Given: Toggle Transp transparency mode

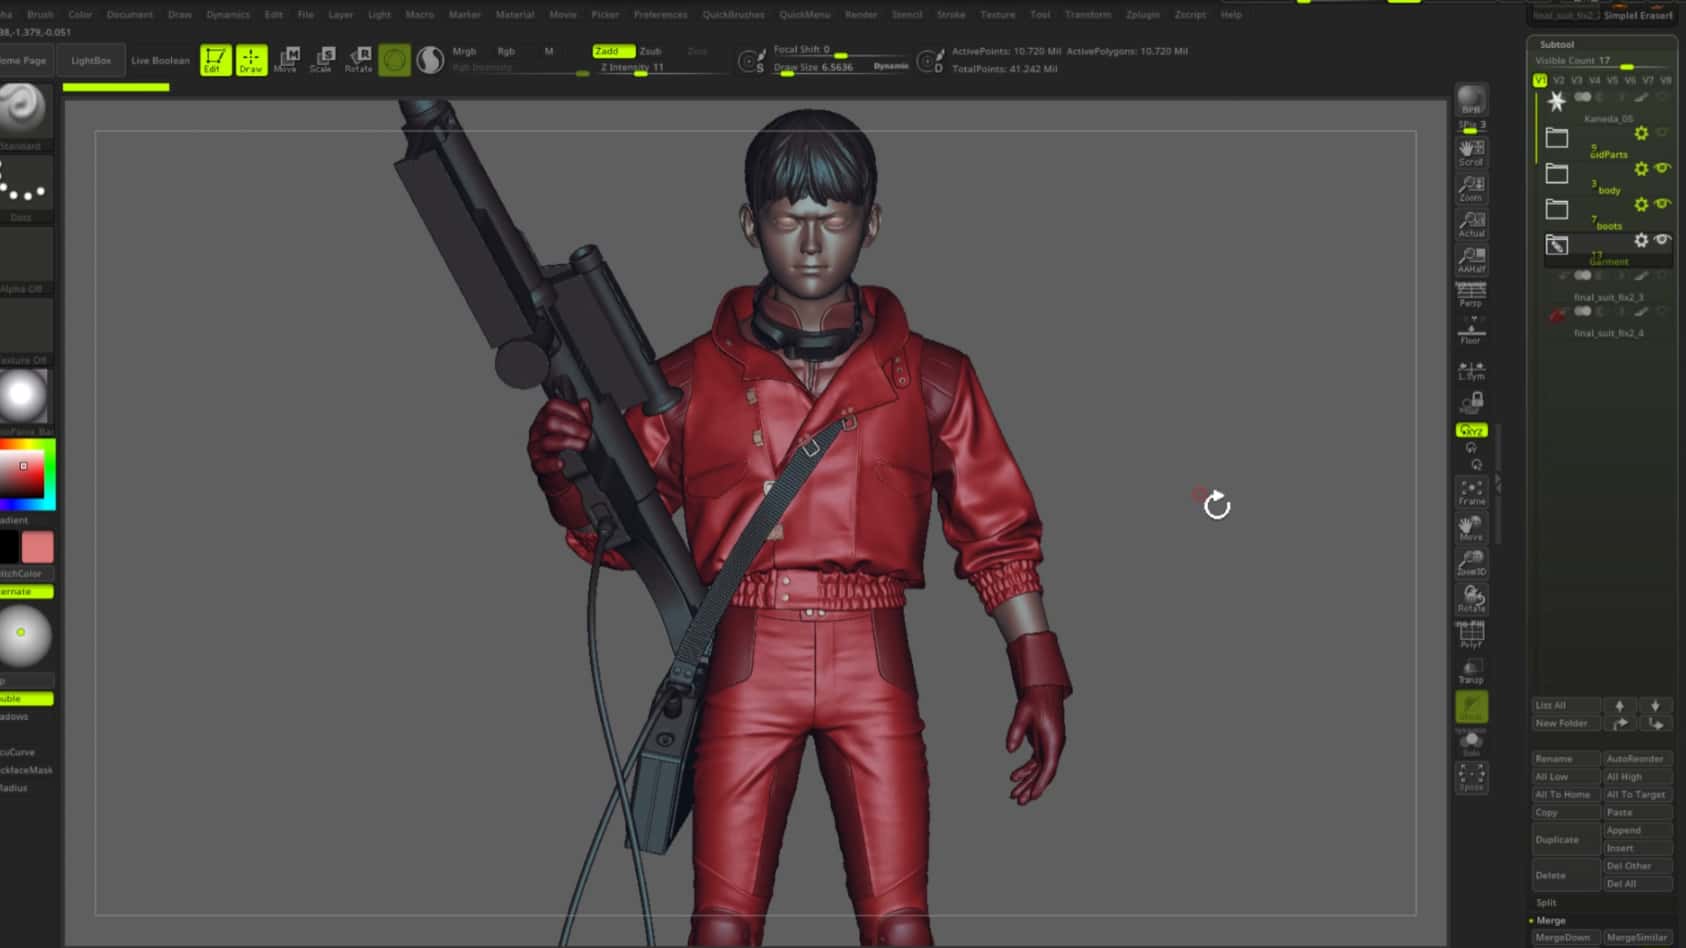Looking at the screenshot, I should (1471, 671).
